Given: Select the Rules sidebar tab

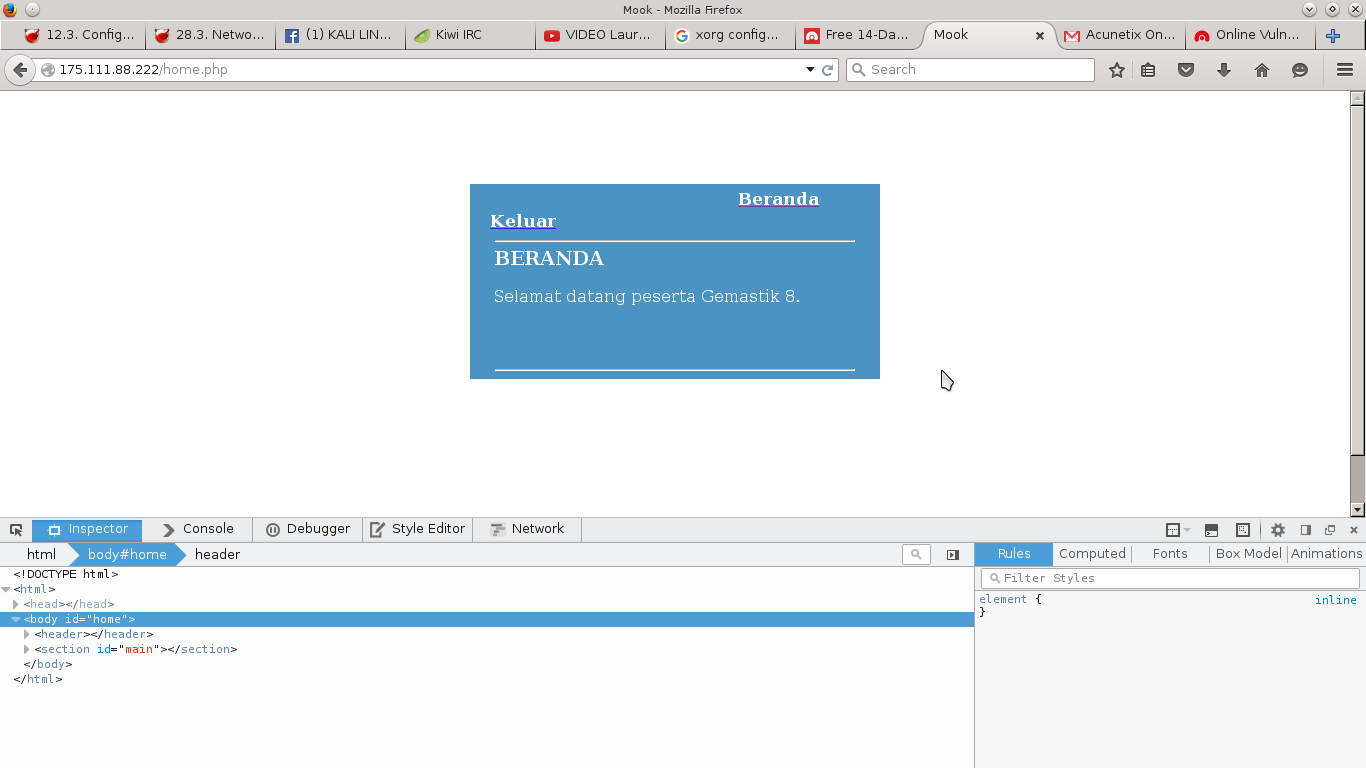Looking at the screenshot, I should (1014, 554).
